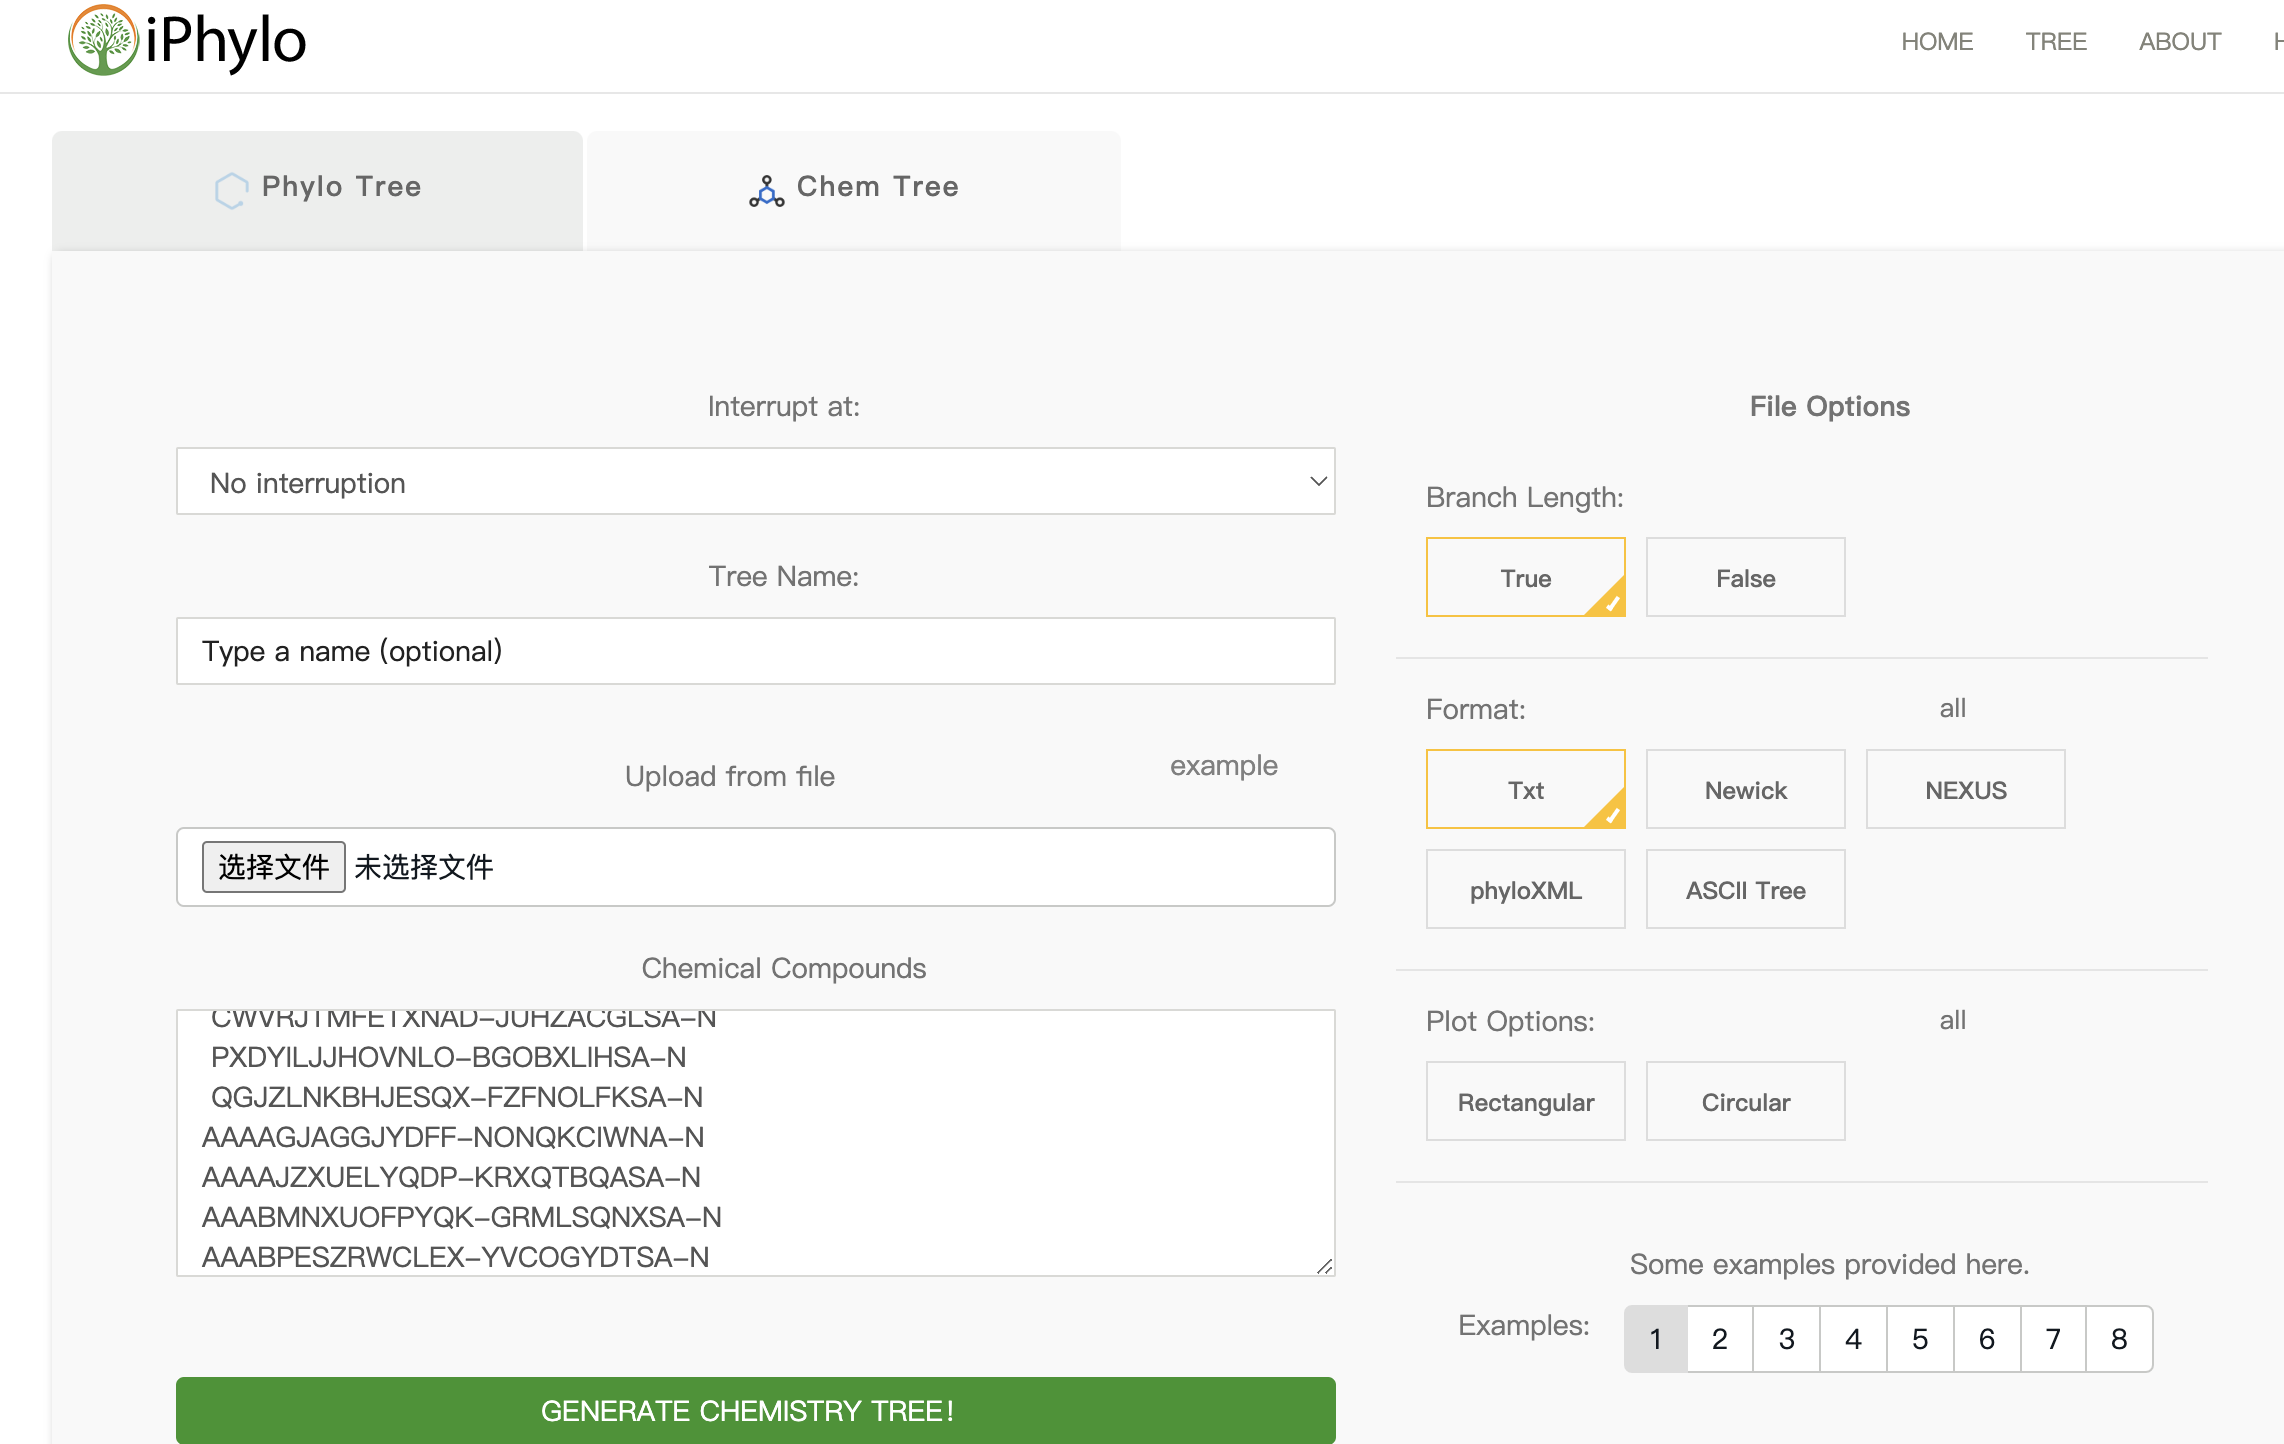This screenshot has width=2284, height=1444.
Task: Load example number 3
Action: (1786, 1339)
